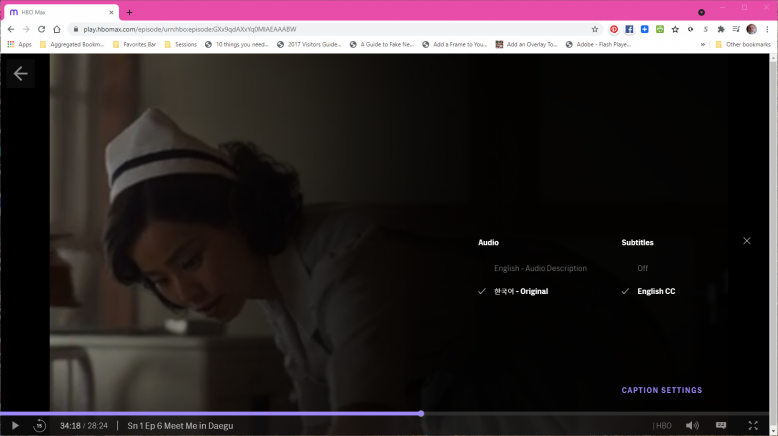Click the page vertical scrollbar
Viewport: 778px width, 436px height.
[773, 243]
